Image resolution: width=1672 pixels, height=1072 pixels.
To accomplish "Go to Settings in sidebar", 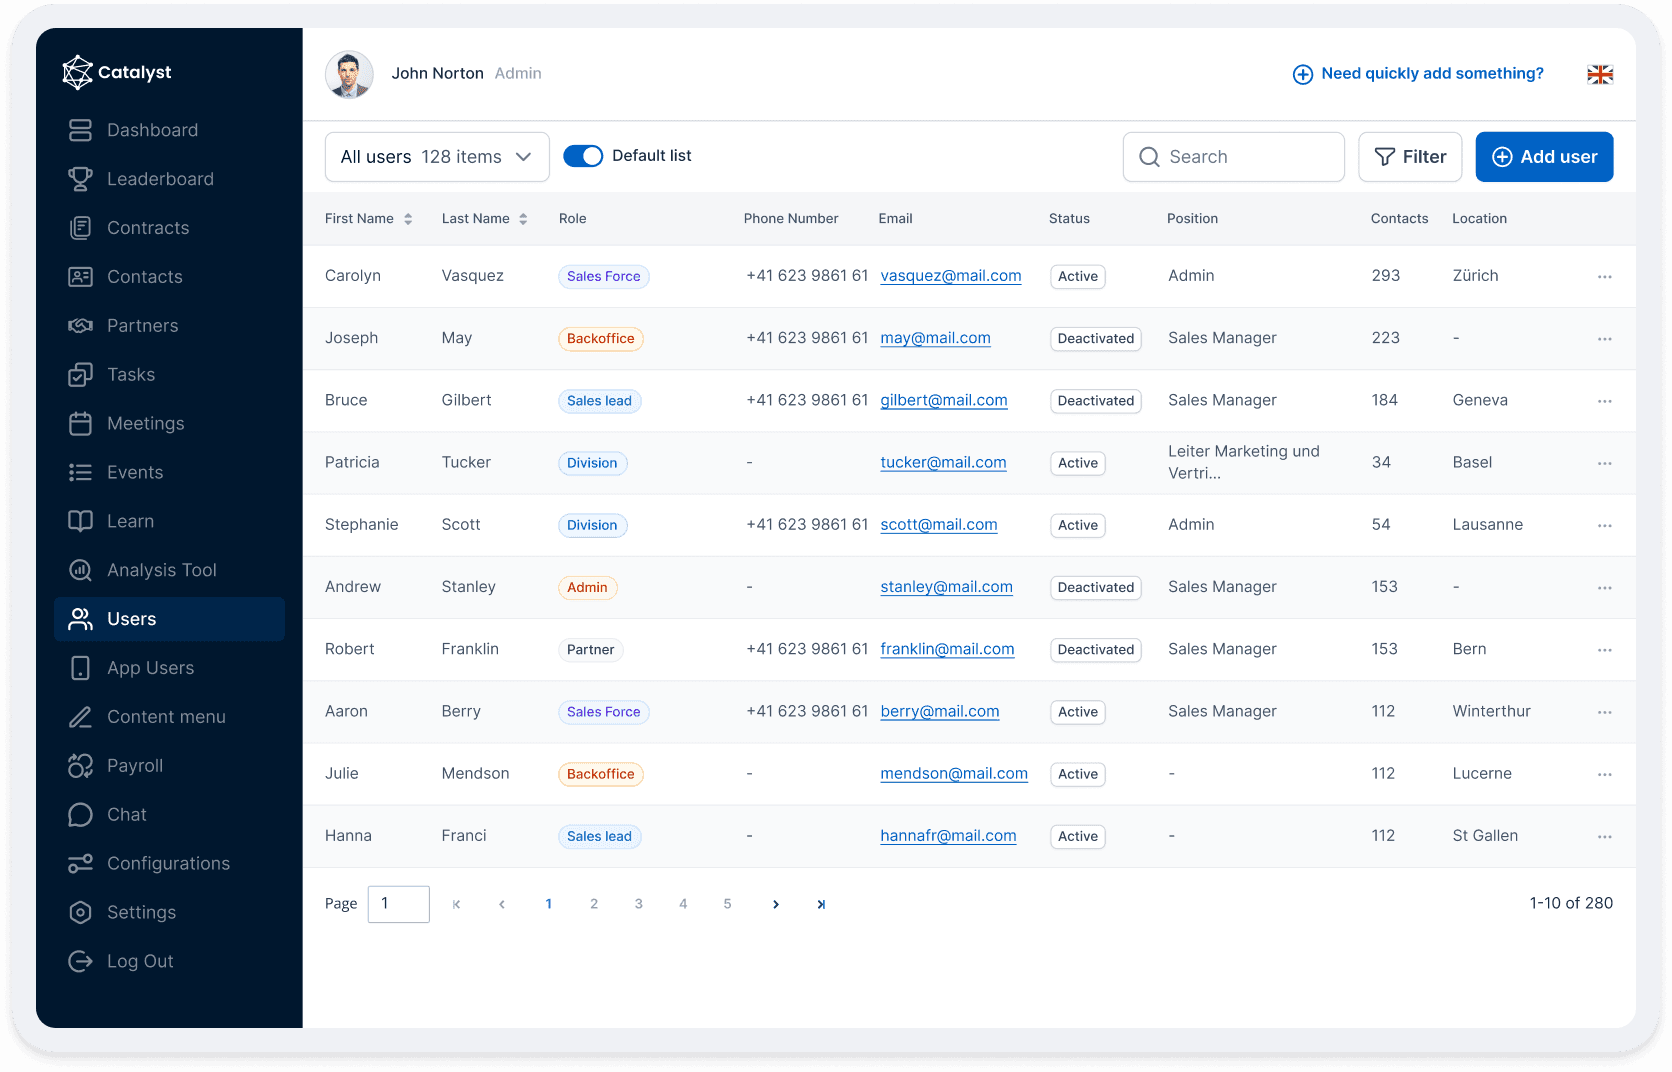I will 141,913.
